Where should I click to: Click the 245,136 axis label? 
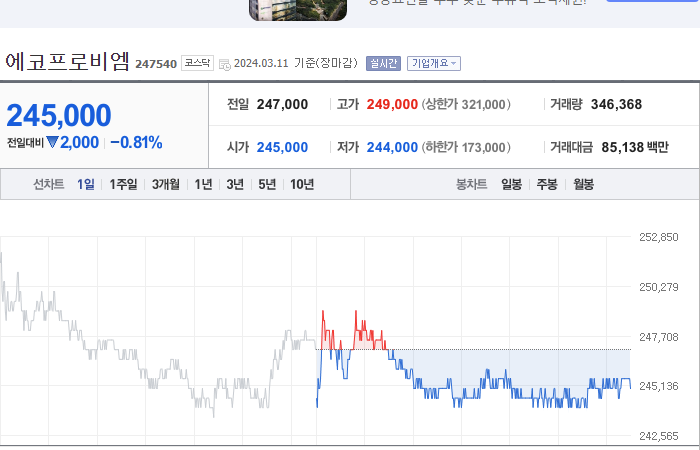click(658, 386)
